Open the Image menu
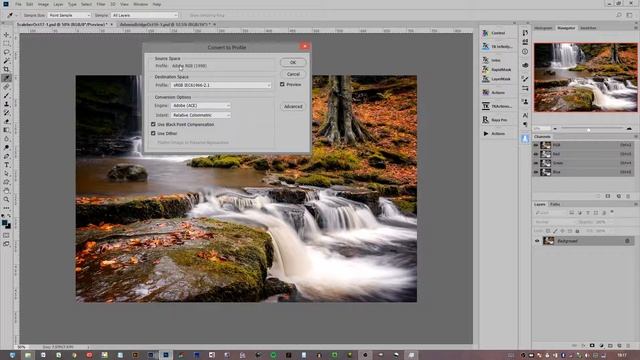Viewport: 640px width, 360px height. coord(43,4)
